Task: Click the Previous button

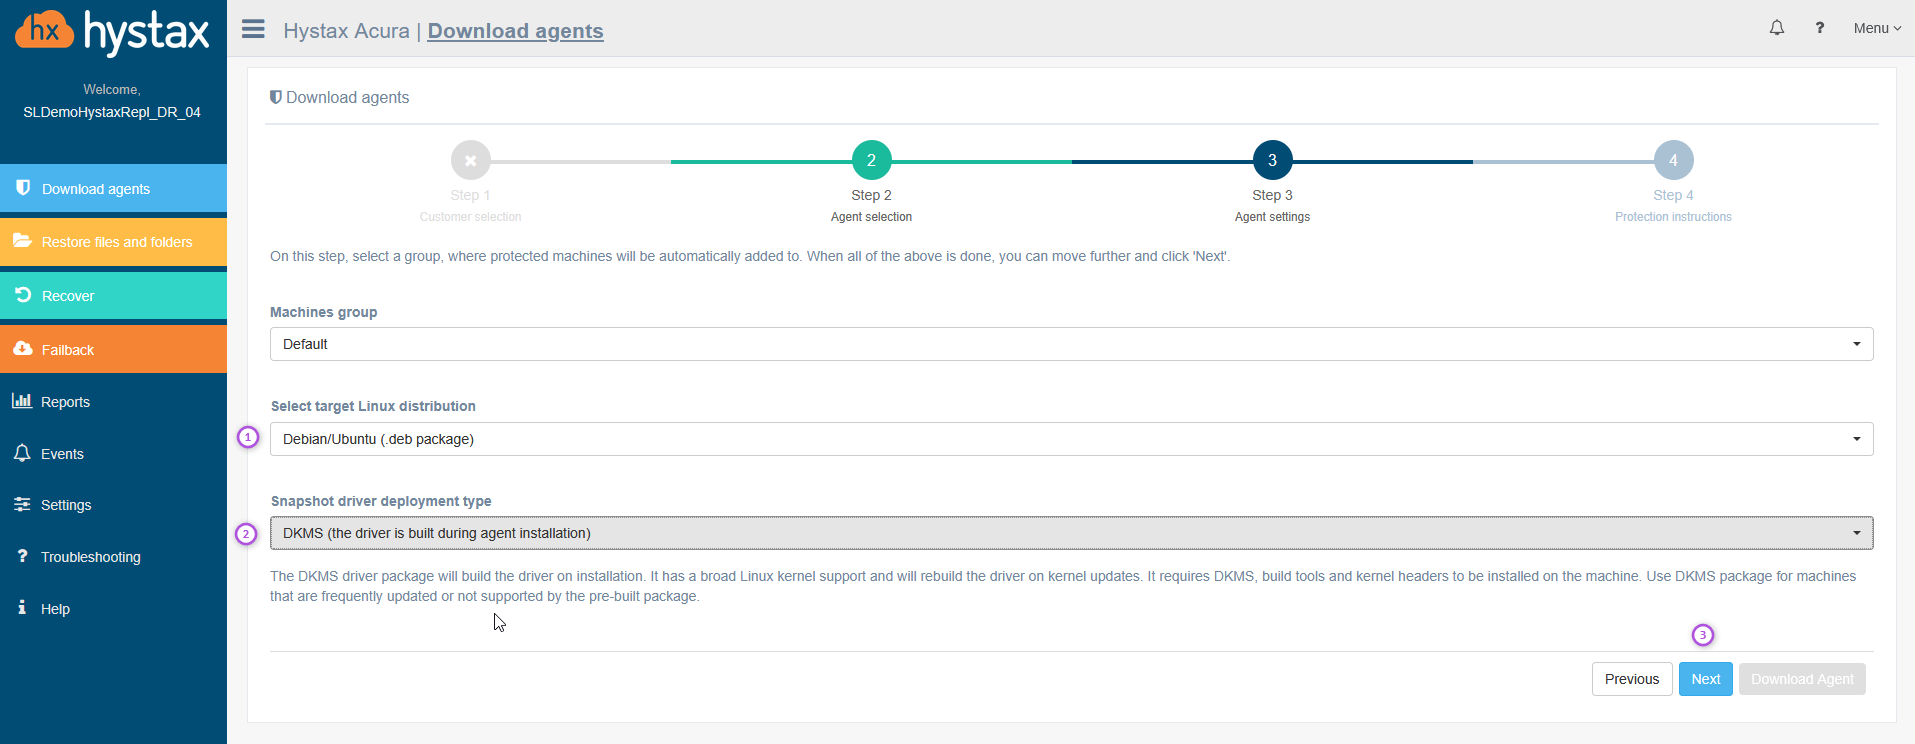Action: [x=1631, y=679]
